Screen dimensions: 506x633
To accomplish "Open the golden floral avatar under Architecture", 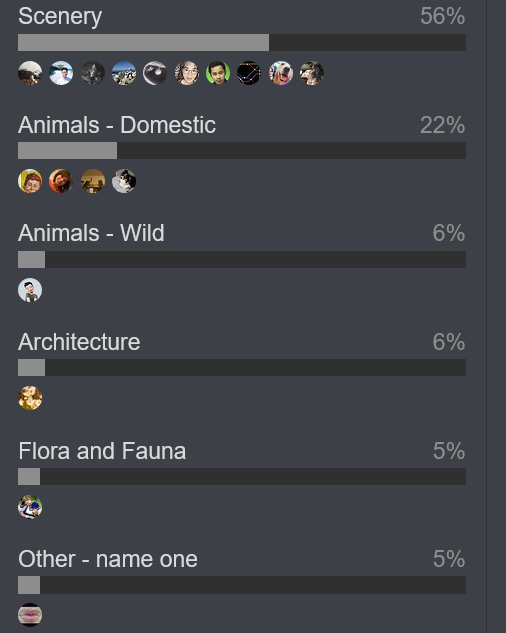I will tap(30, 398).
